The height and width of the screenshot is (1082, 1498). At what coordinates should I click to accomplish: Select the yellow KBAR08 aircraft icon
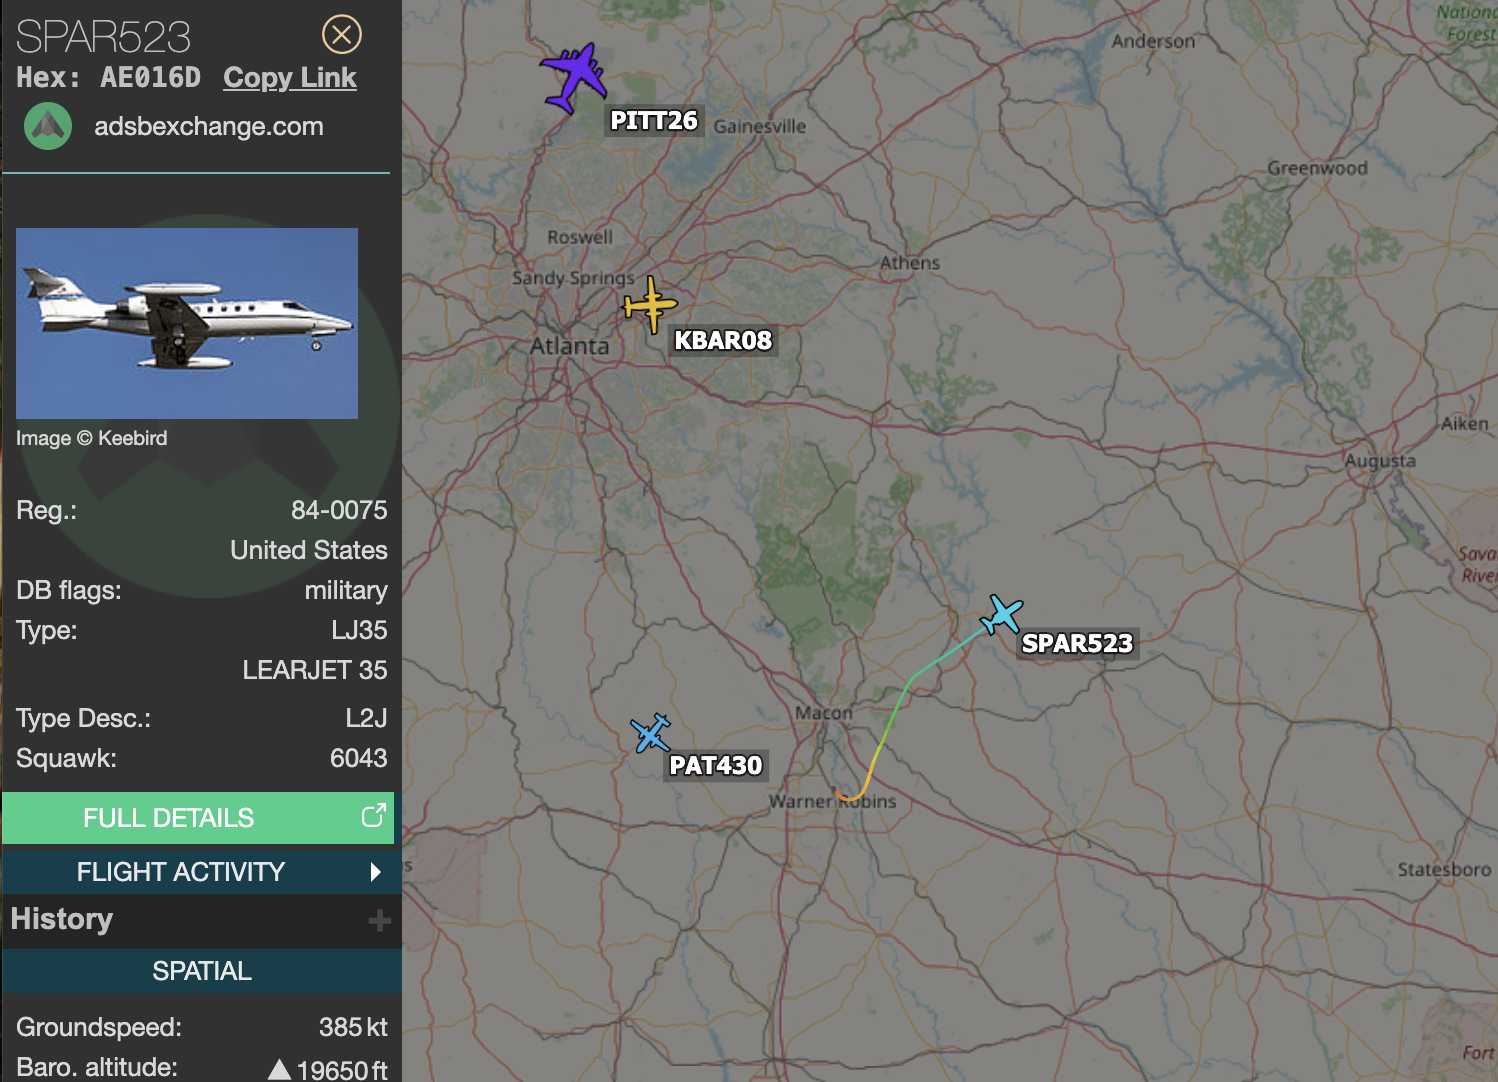650,305
